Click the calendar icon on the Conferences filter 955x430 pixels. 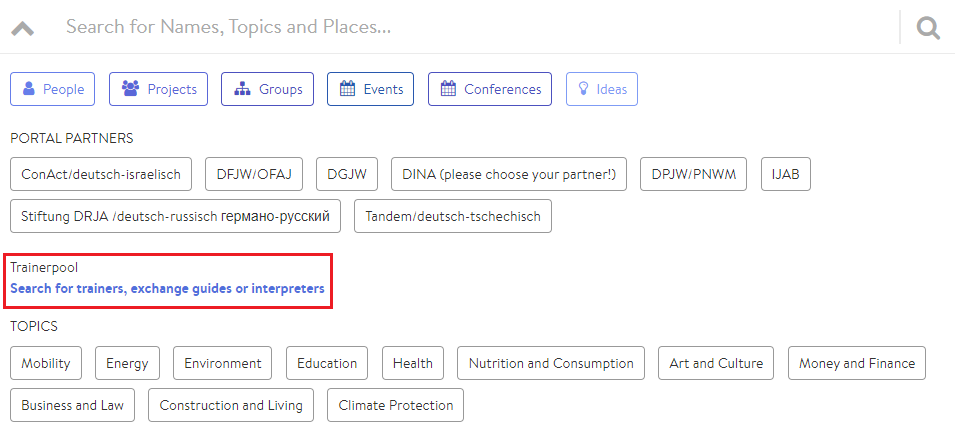[448, 89]
